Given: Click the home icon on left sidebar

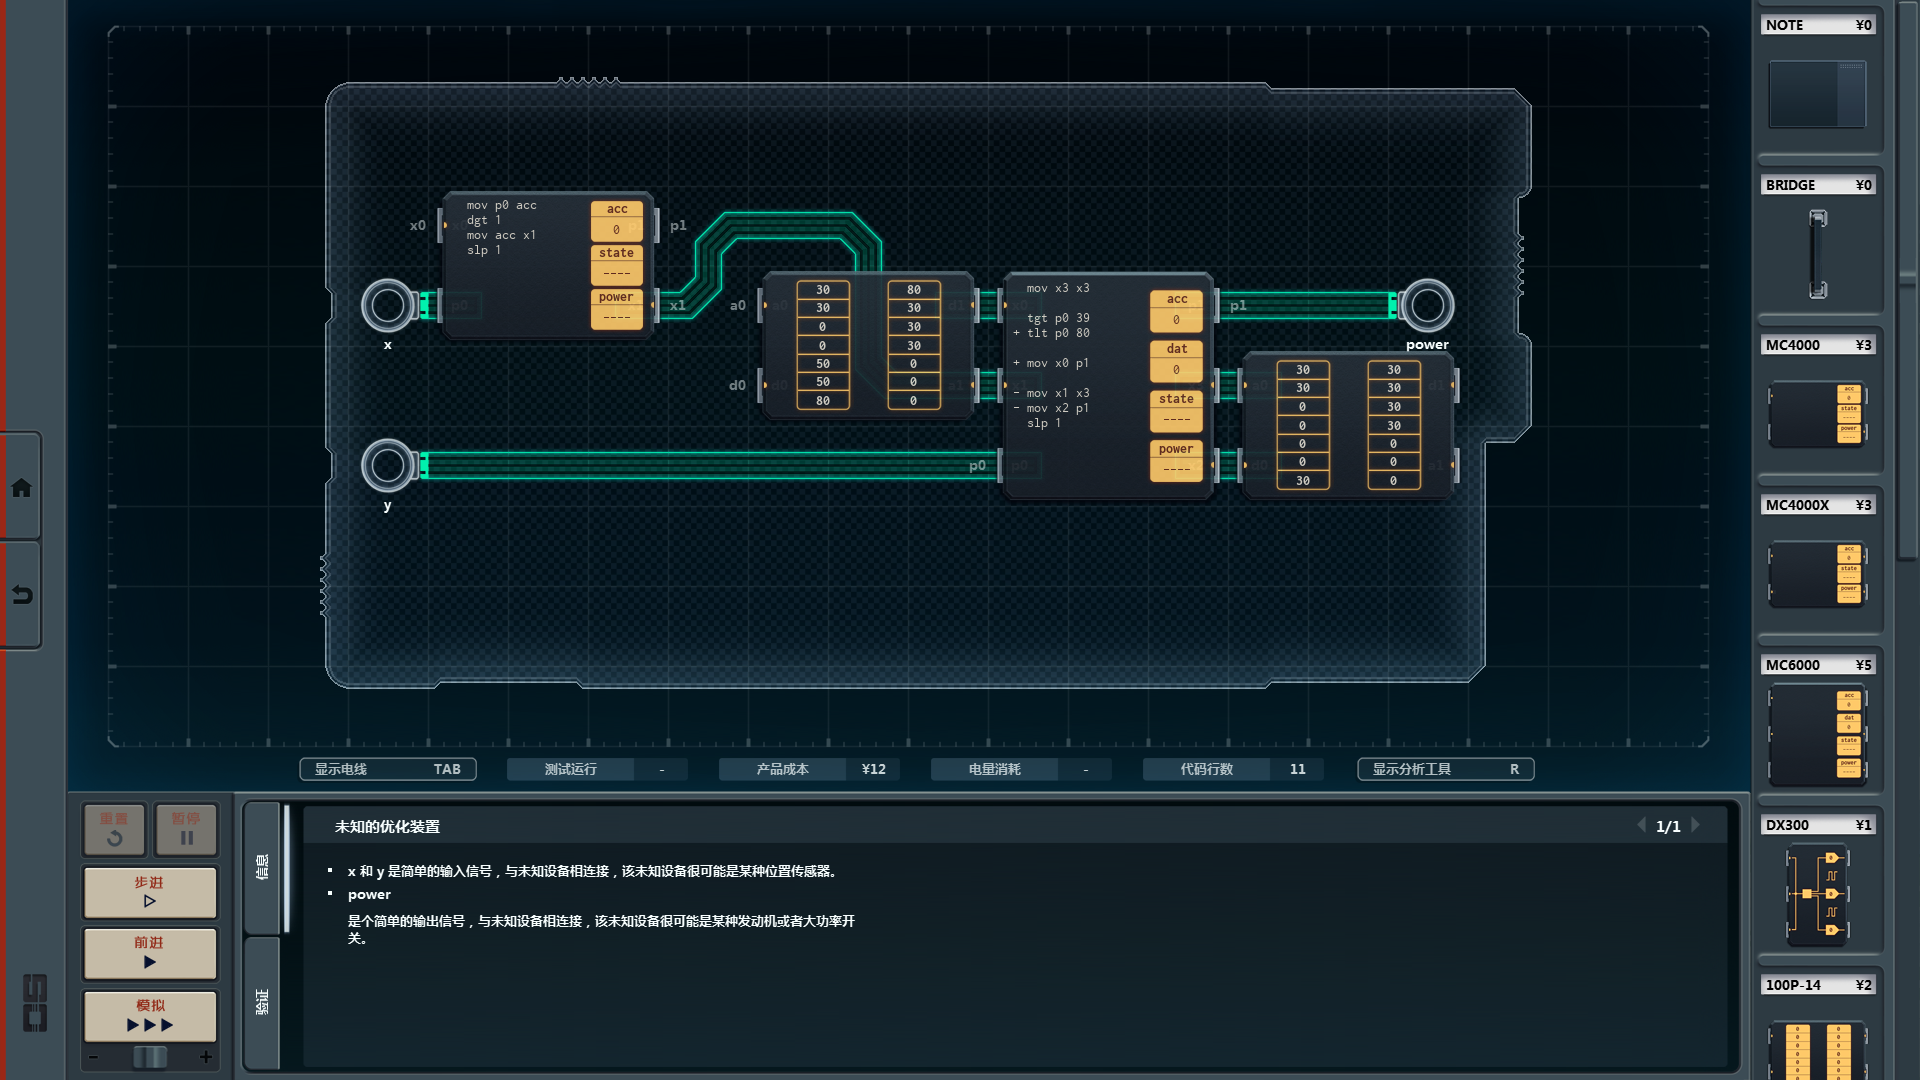Looking at the screenshot, I should coord(21,488).
